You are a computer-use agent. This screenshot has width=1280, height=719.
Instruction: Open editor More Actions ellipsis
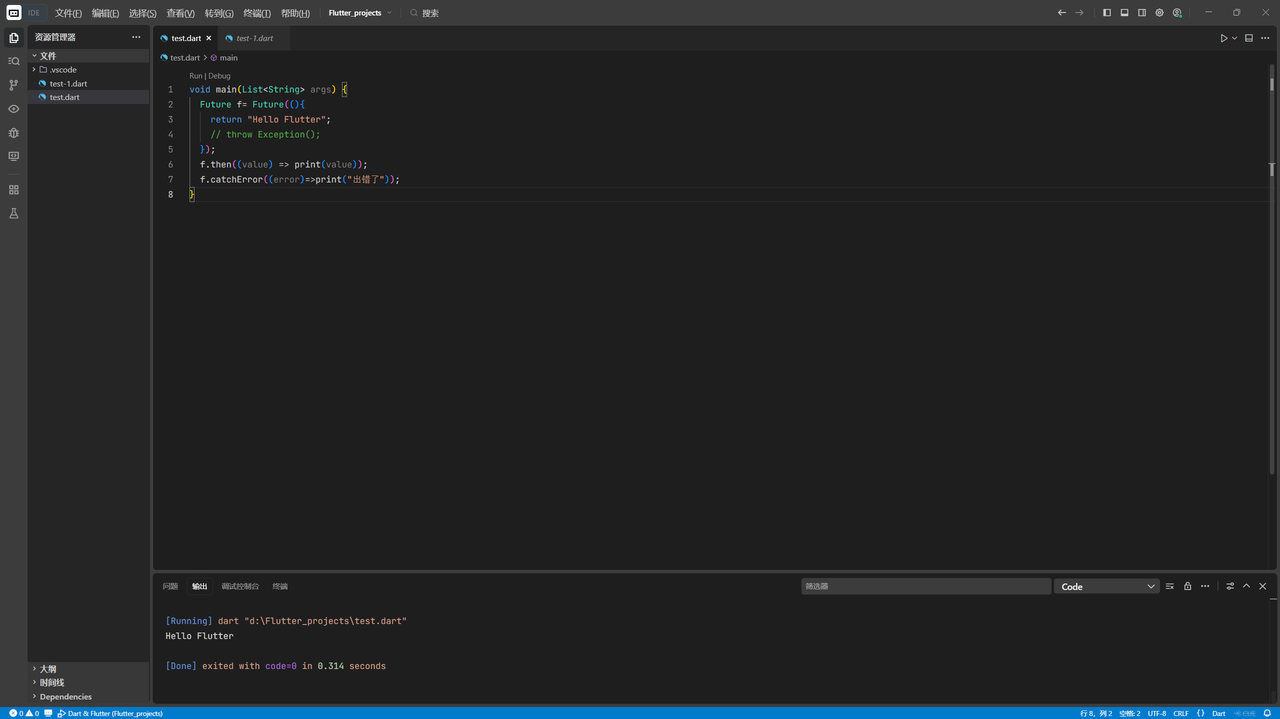(1265, 38)
